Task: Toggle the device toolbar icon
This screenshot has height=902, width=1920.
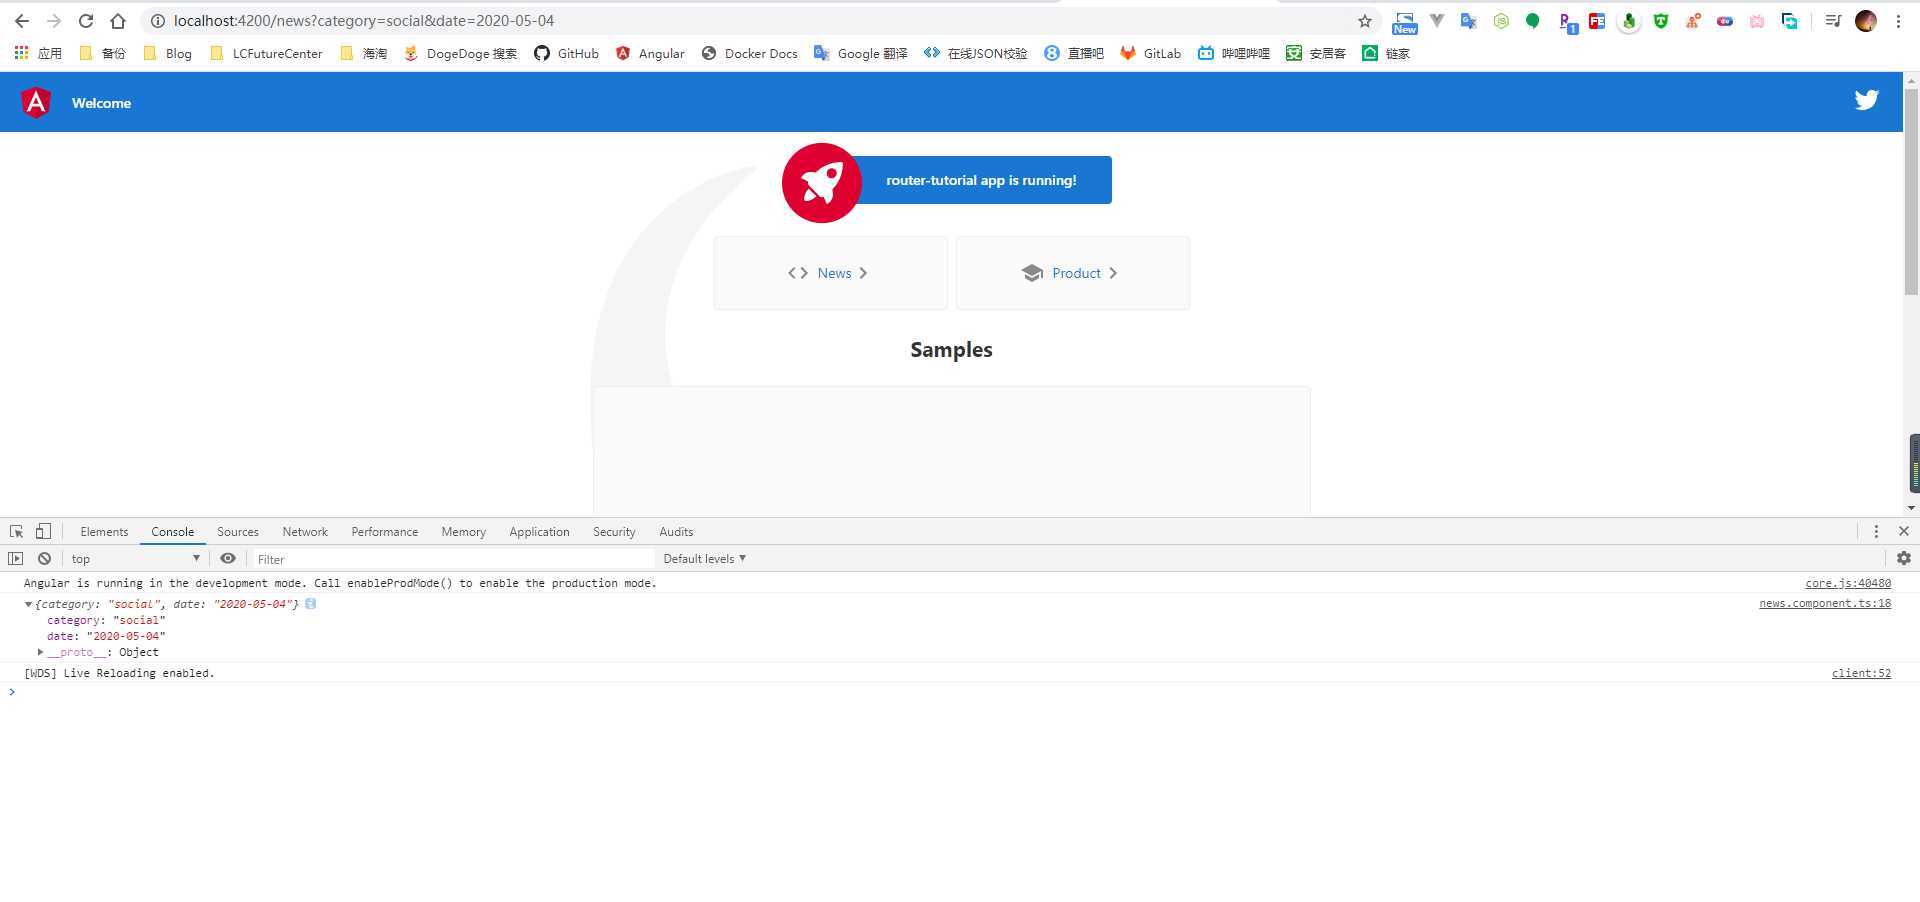Action: 43,531
